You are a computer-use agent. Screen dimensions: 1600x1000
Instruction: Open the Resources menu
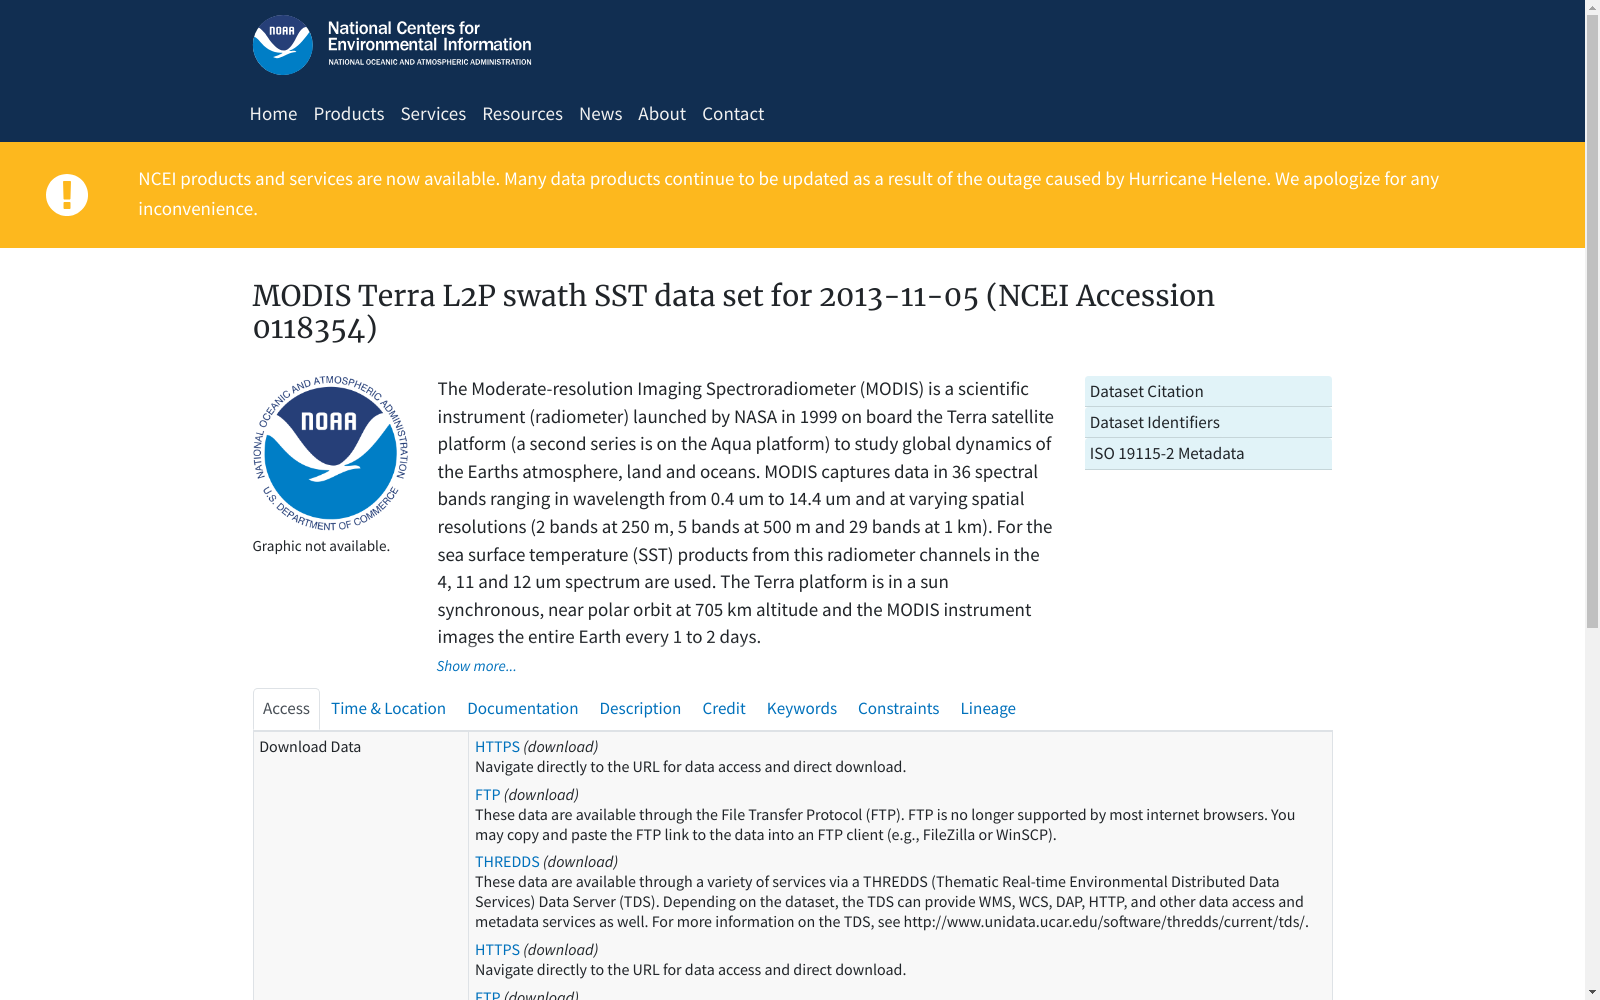click(x=522, y=114)
